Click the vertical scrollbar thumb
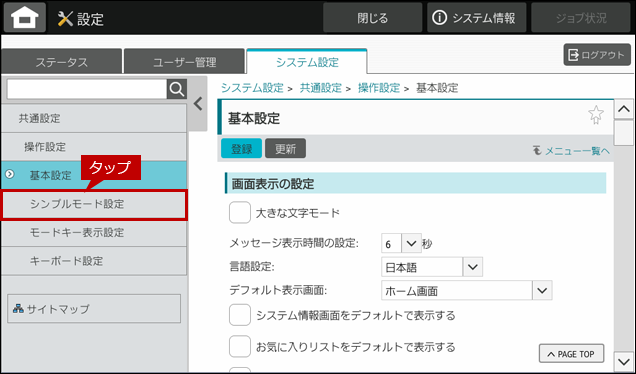The height and width of the screenshot is (374, 636). [624, 133]
